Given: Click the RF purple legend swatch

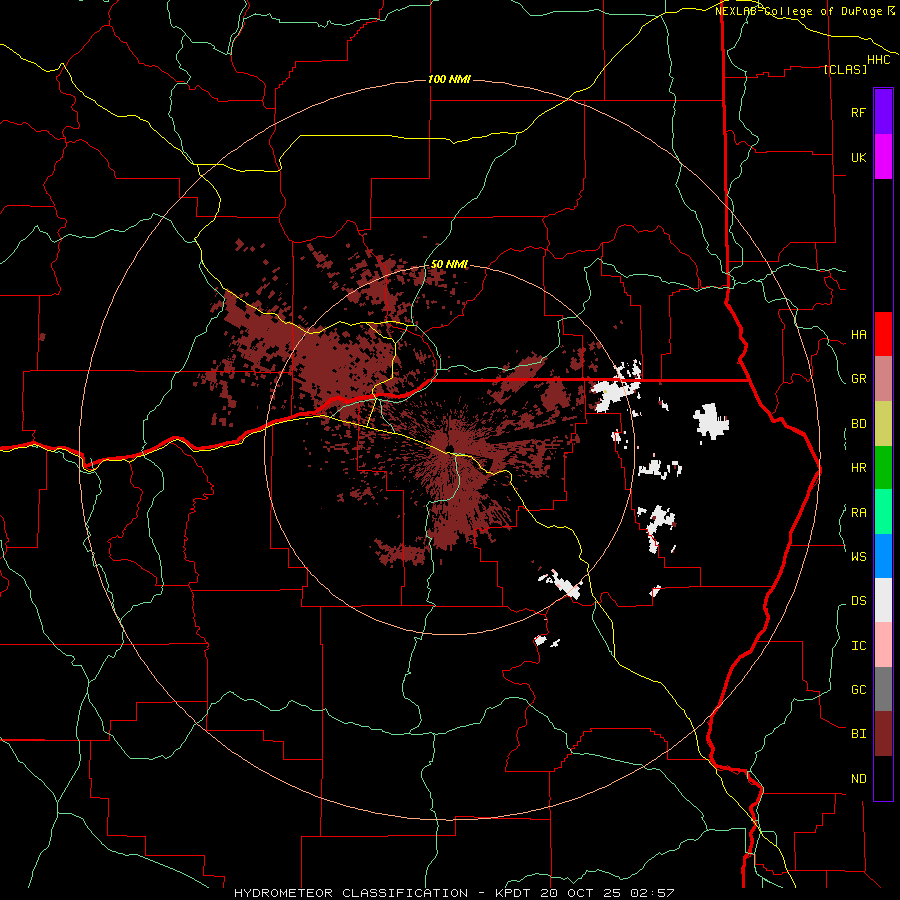Looking at the screenshot, I should point(883,112).
